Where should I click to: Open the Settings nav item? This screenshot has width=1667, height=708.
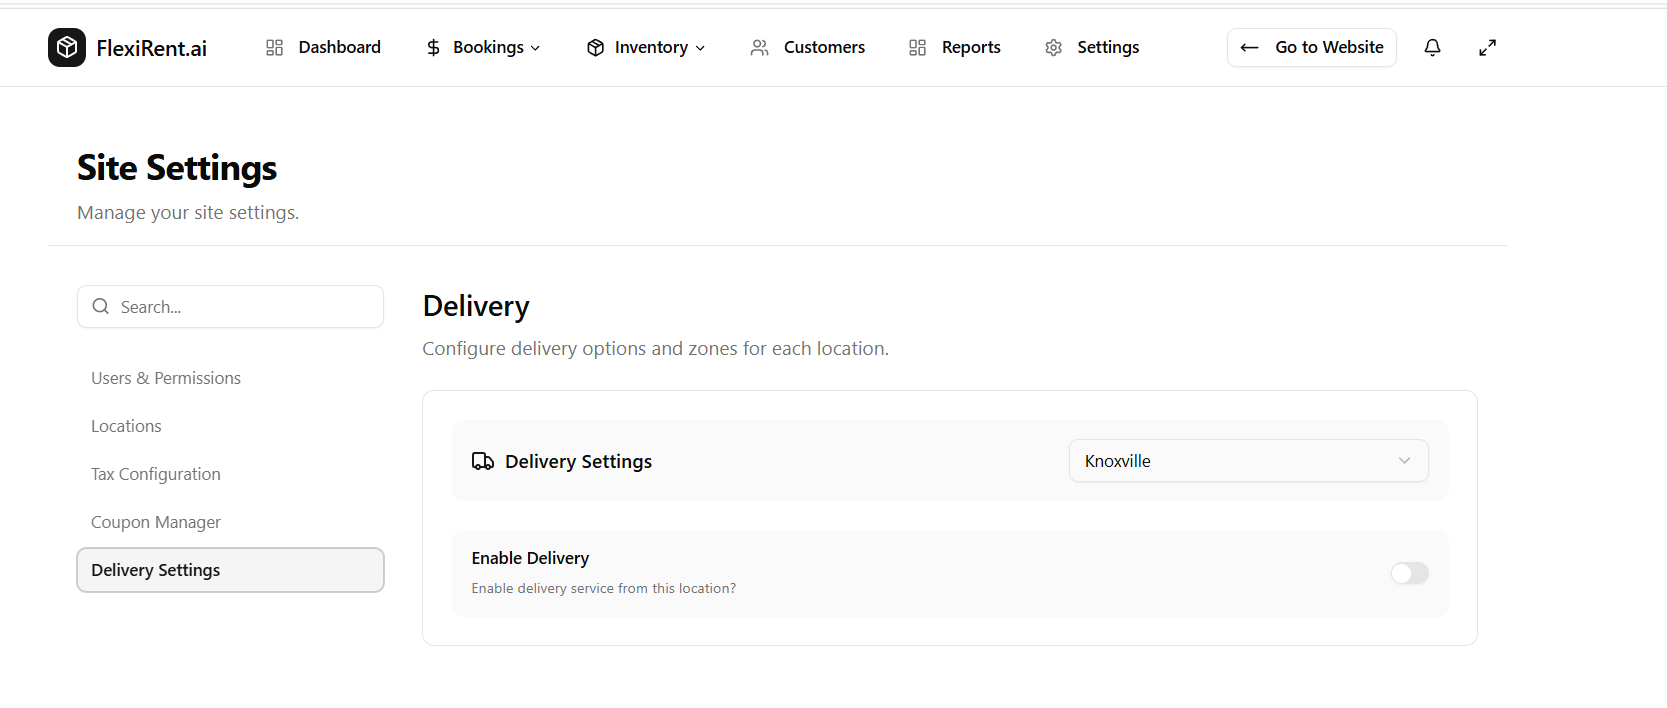point(1092,47)
